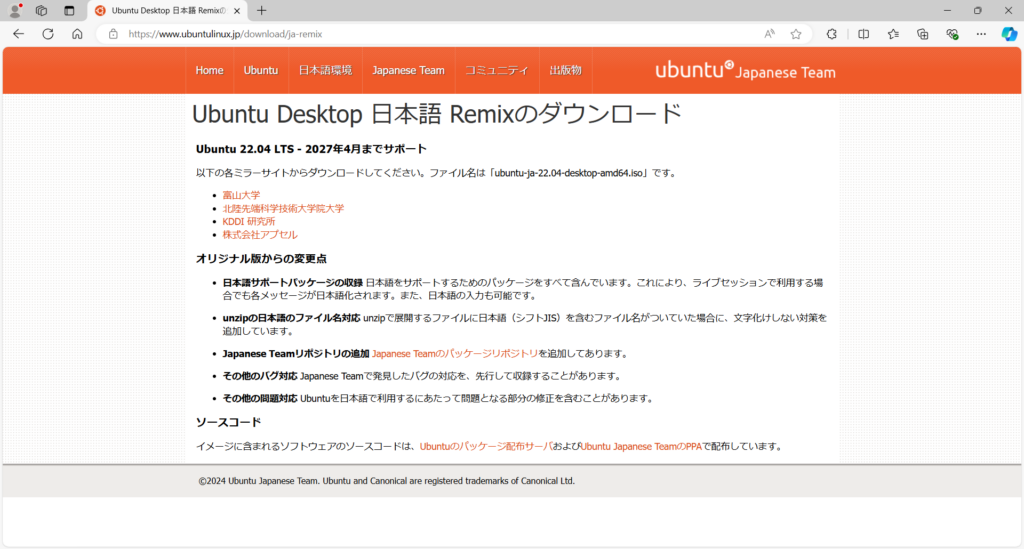
Task: Click the page title Ubuntu Desktop 日本語 Remixのダウンロード
Action: point(436,114)
